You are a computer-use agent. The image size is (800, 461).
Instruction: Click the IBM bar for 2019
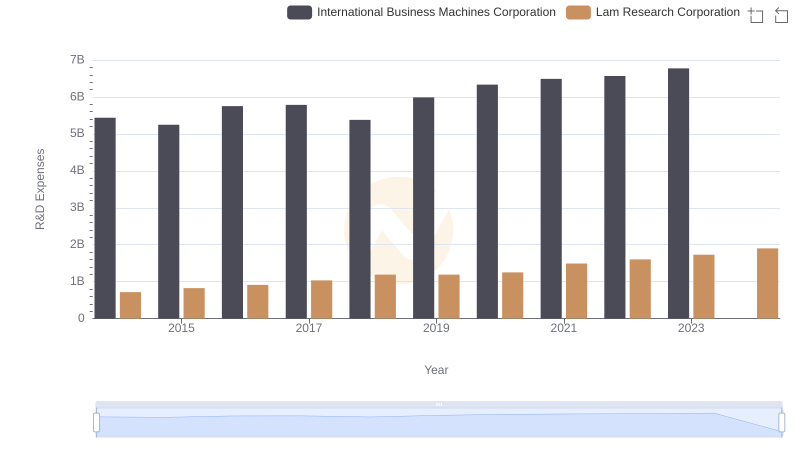423,208
